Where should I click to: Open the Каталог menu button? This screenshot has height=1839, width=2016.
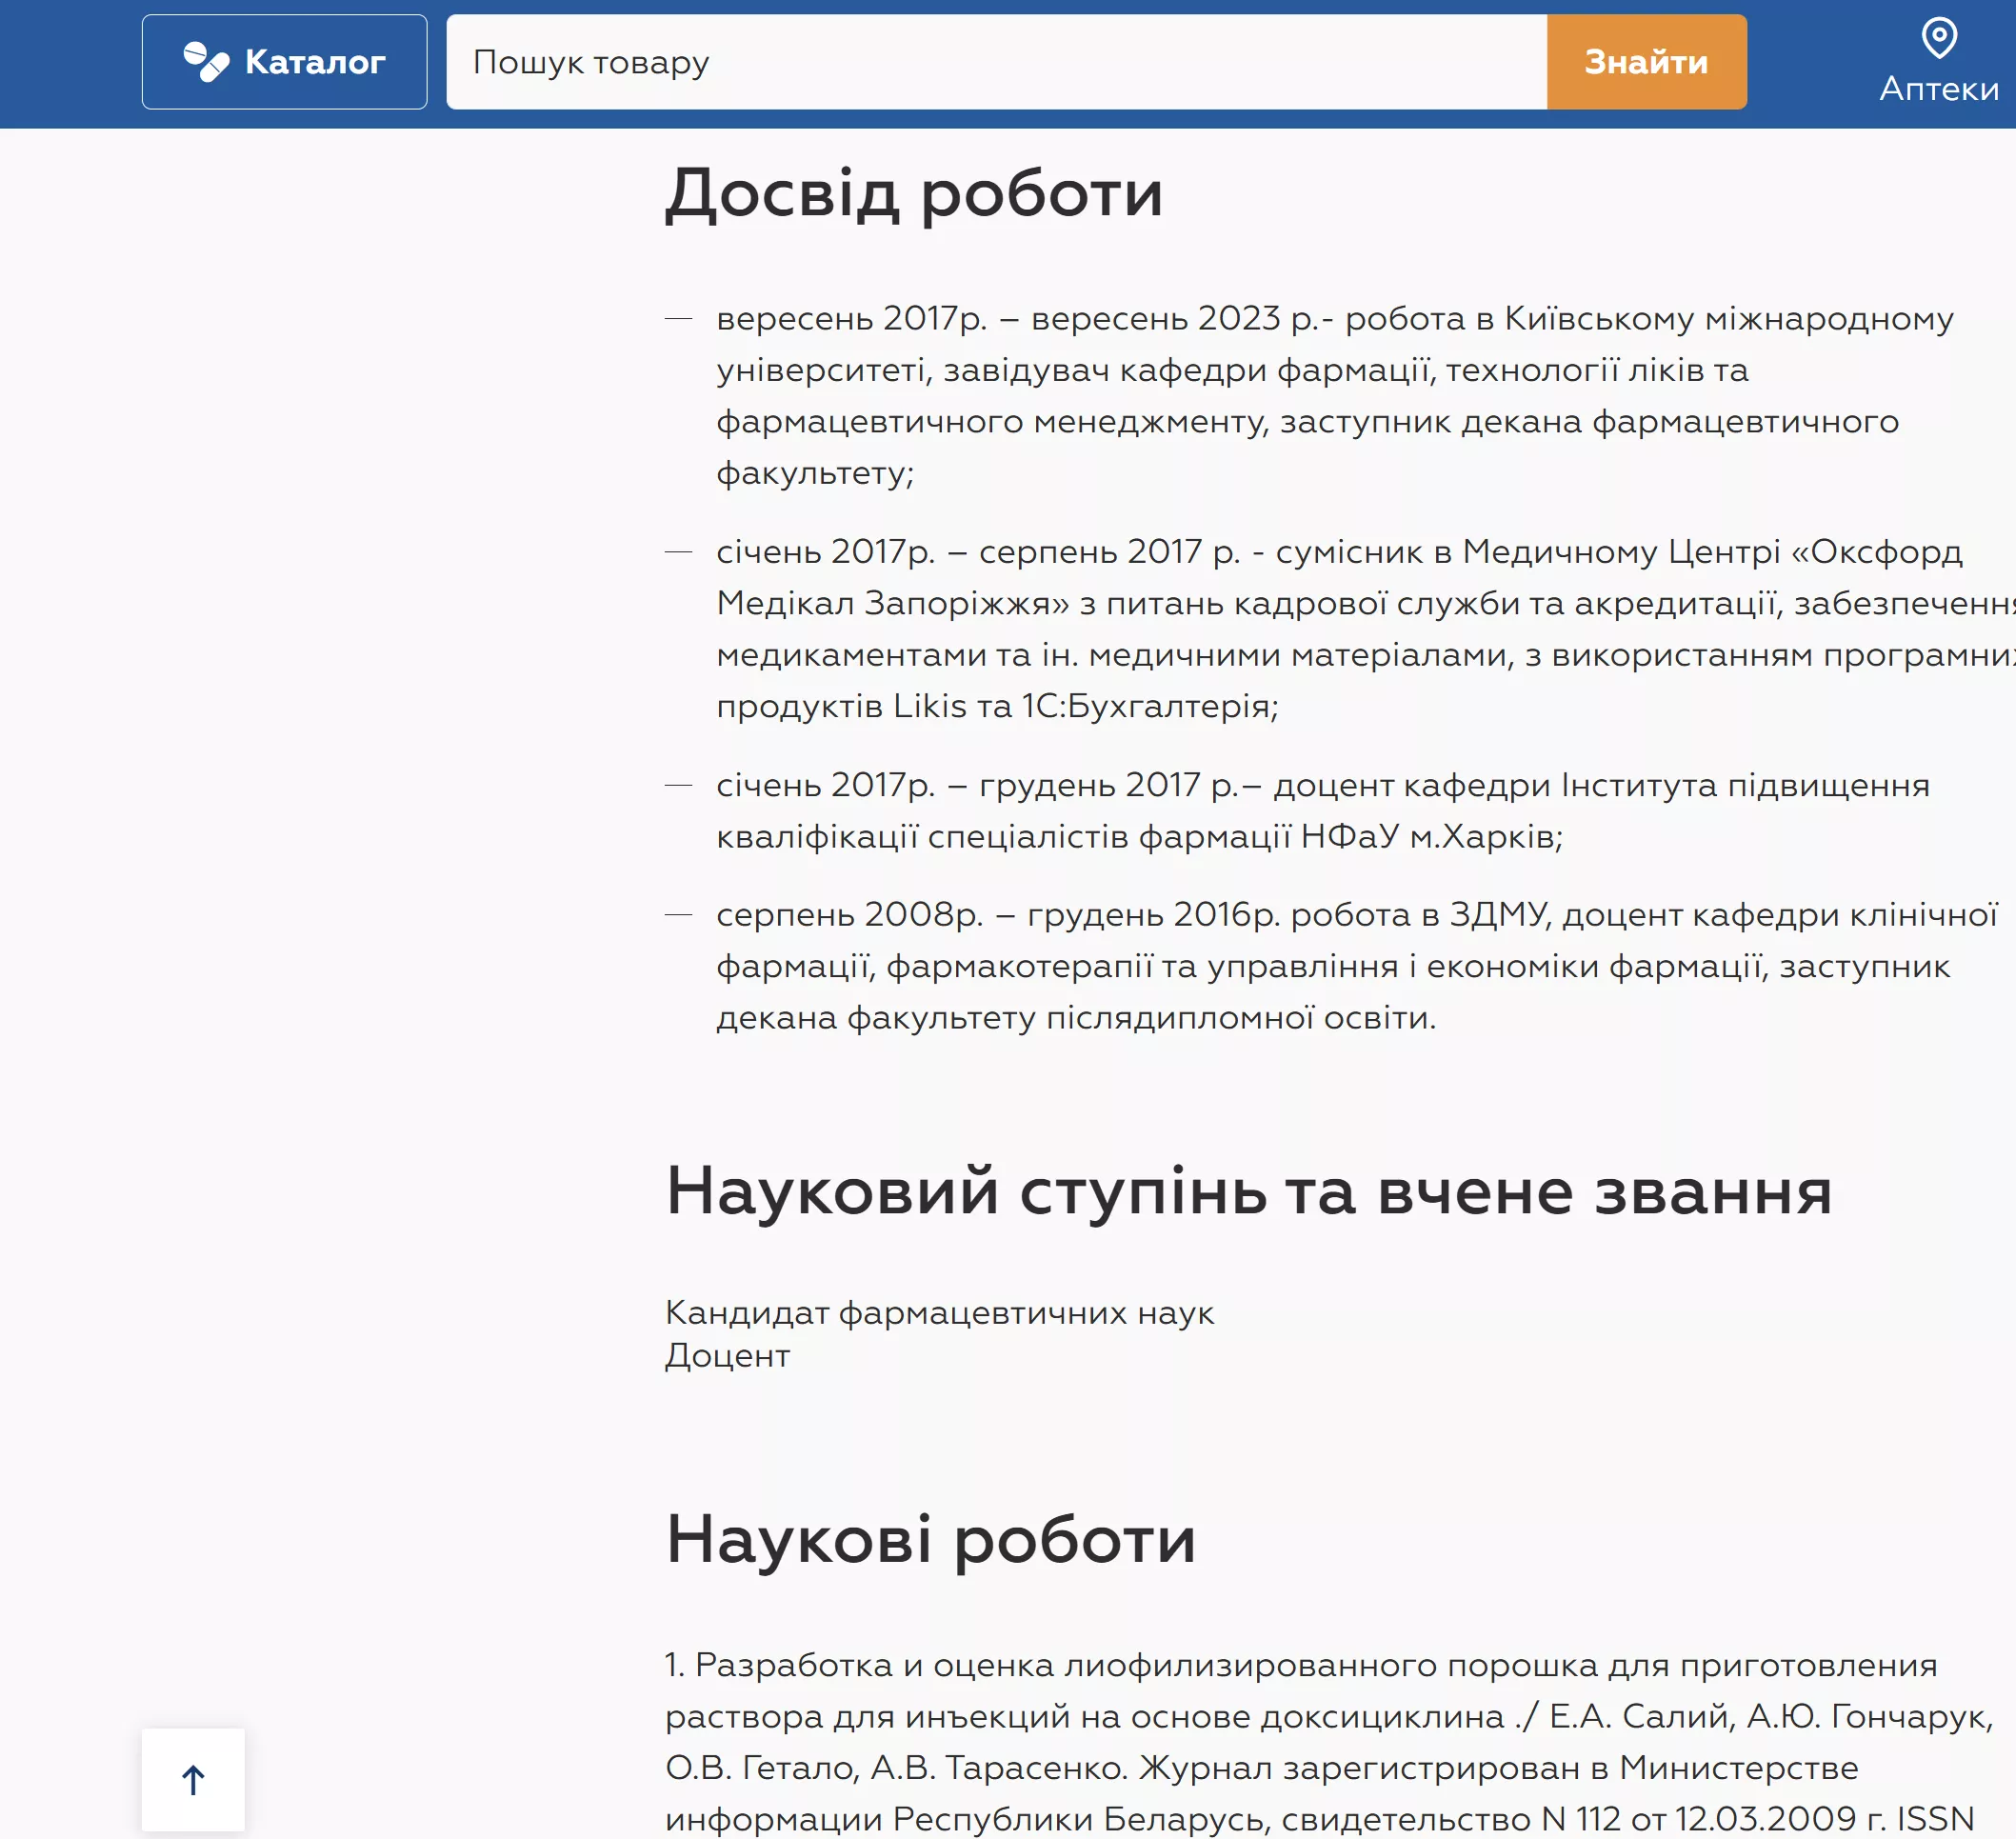pos(284,62)
